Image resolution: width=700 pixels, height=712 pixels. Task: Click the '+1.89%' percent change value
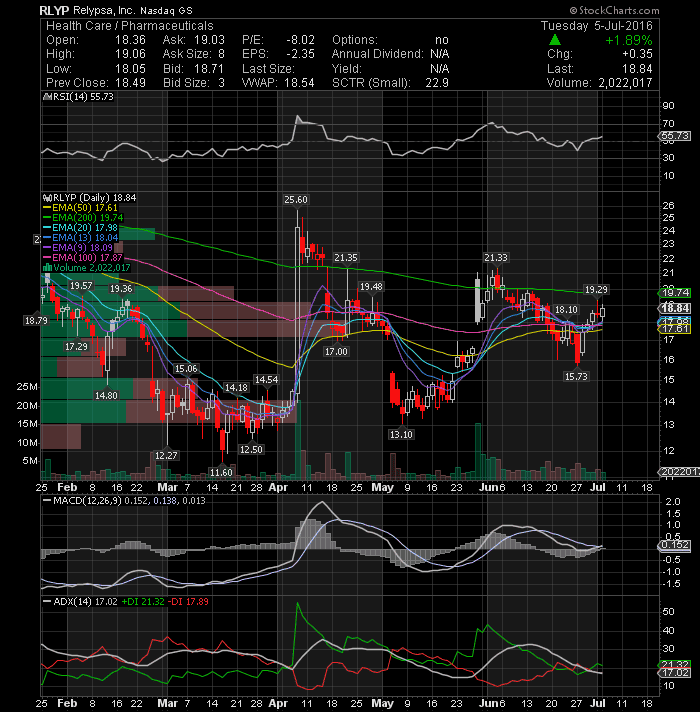point(629,40)
